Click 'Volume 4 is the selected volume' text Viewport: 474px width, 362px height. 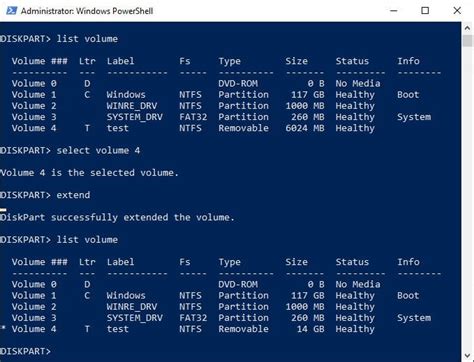(x=89, y=173)
